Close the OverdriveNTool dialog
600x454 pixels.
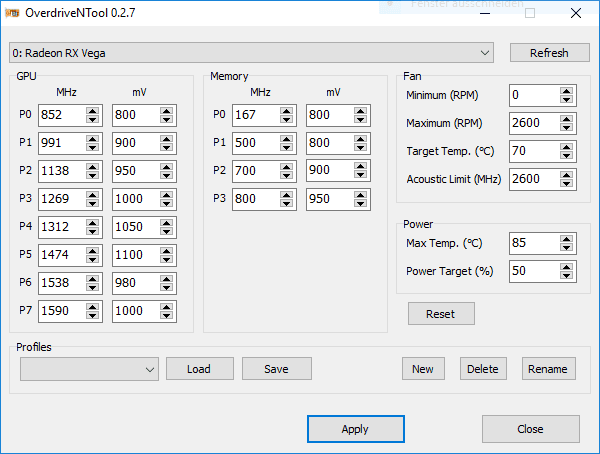[x=531, y=429]
